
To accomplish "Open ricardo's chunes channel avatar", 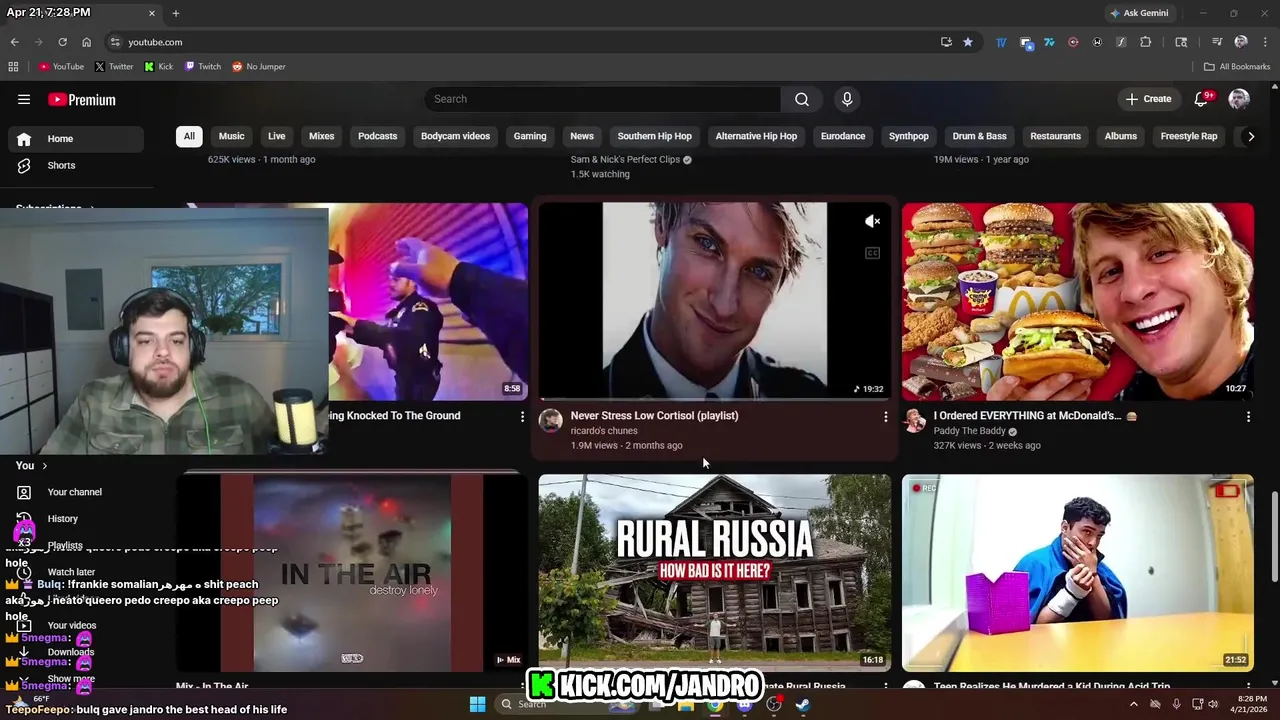I will [551, 420].
